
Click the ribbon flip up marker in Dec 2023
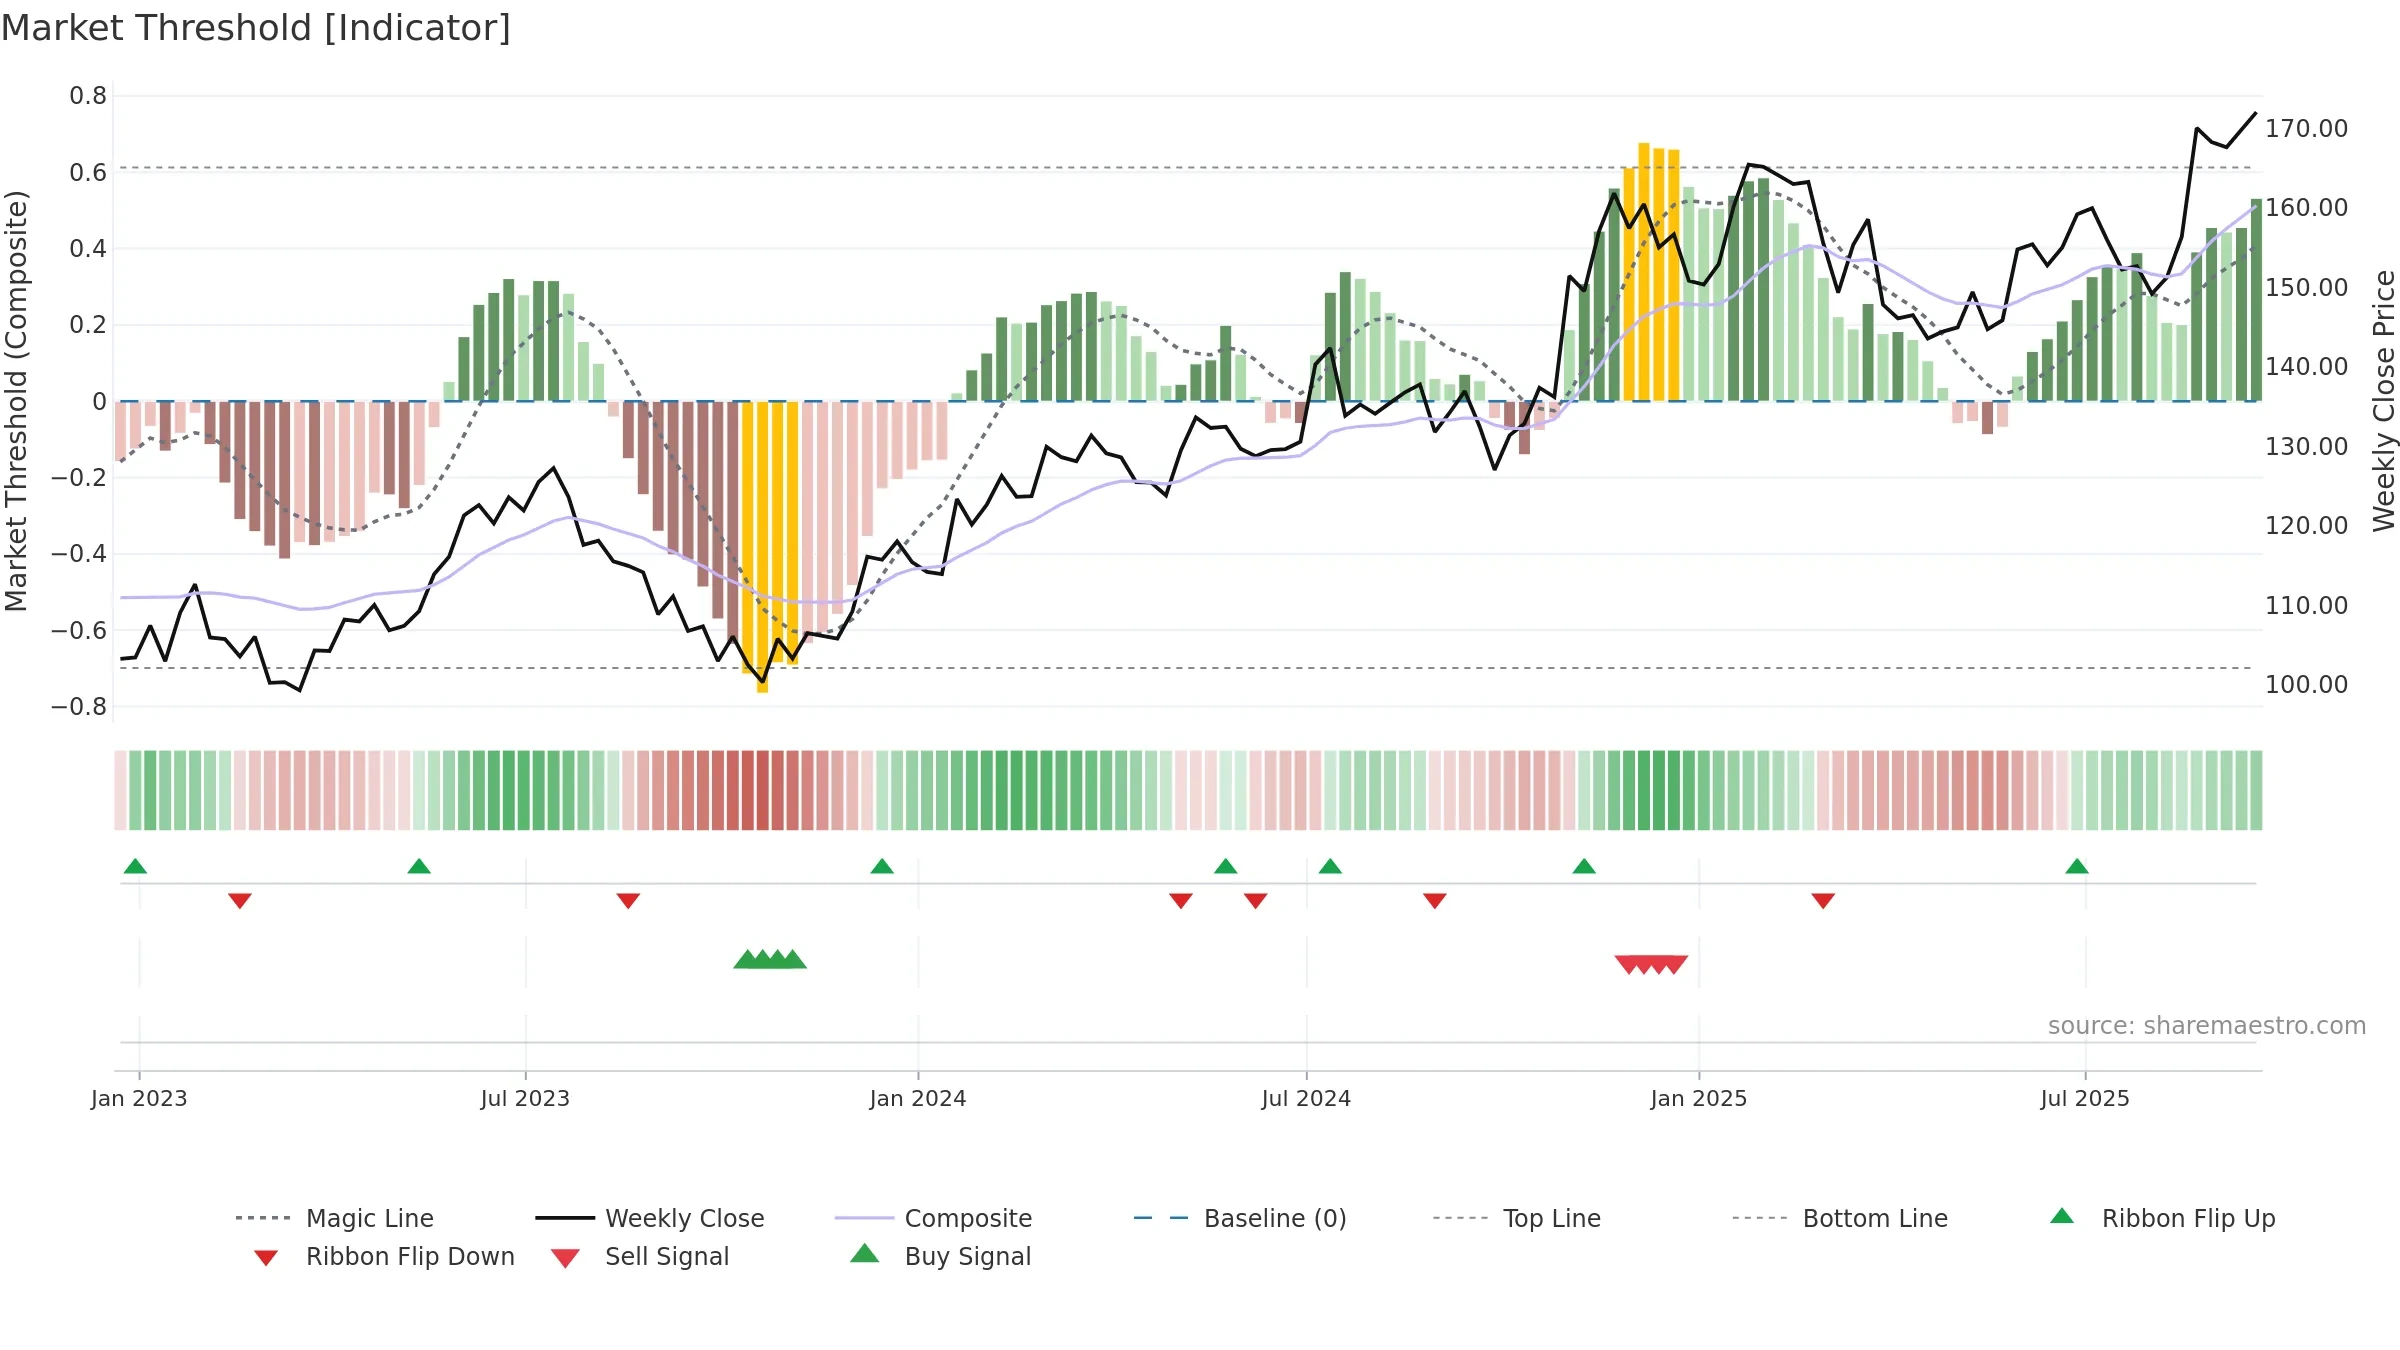coord(882,866)
